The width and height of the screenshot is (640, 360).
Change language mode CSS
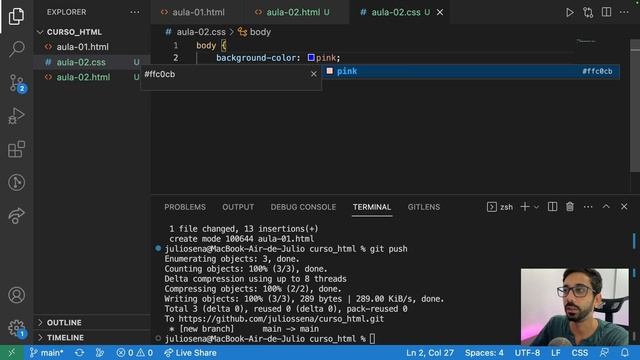pos(580,353)
